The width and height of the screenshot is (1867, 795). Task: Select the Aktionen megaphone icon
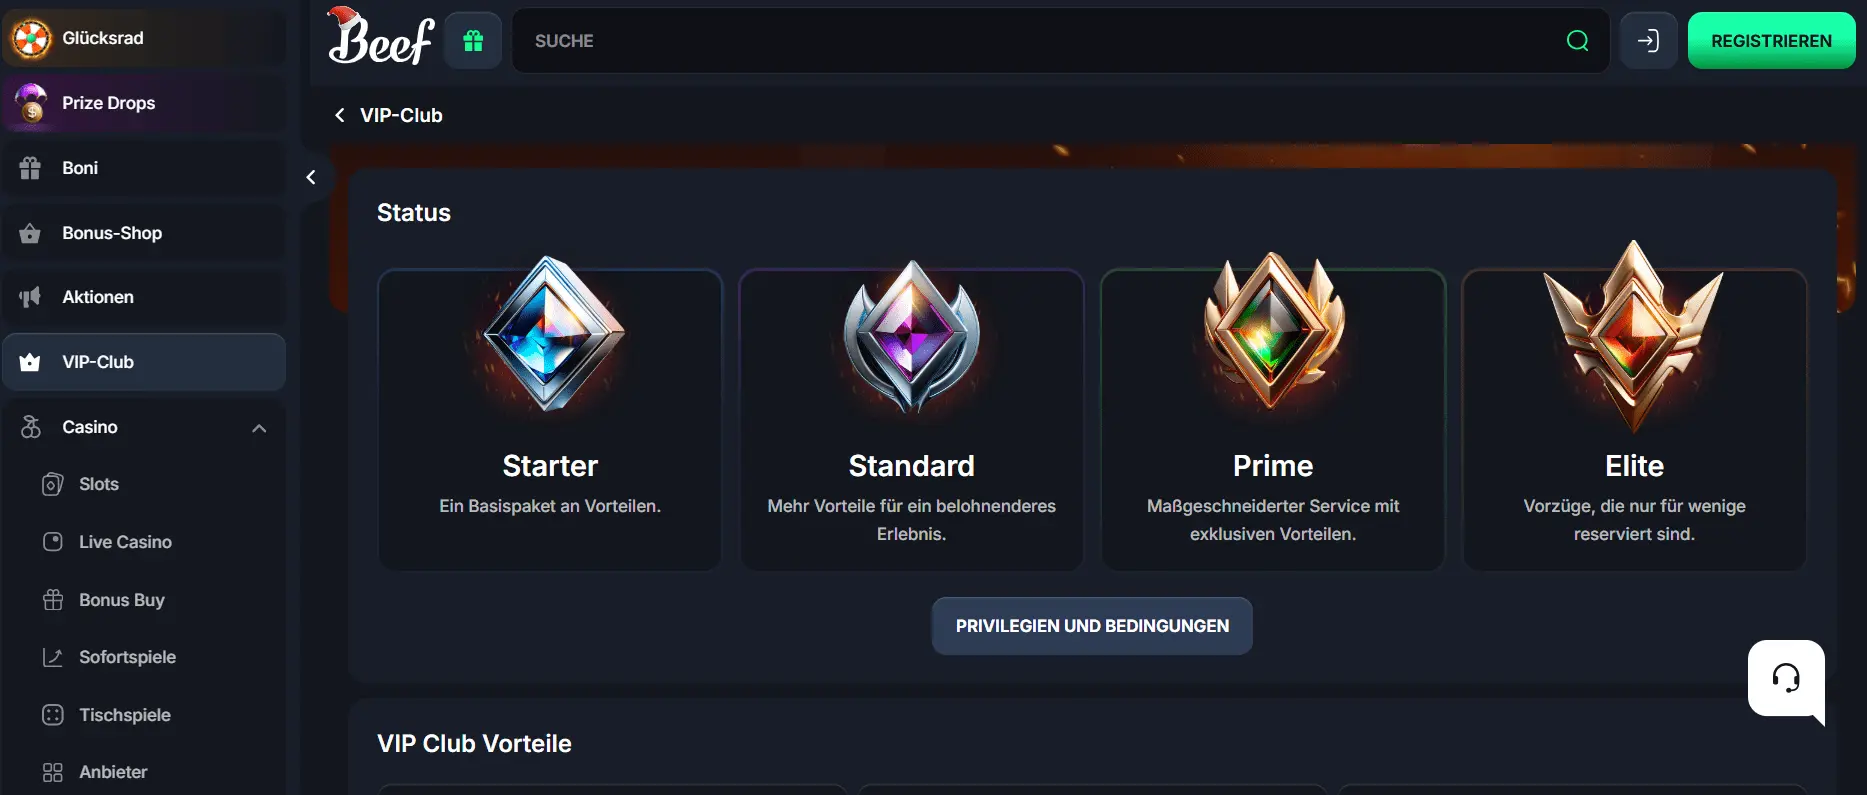(31, 296)
